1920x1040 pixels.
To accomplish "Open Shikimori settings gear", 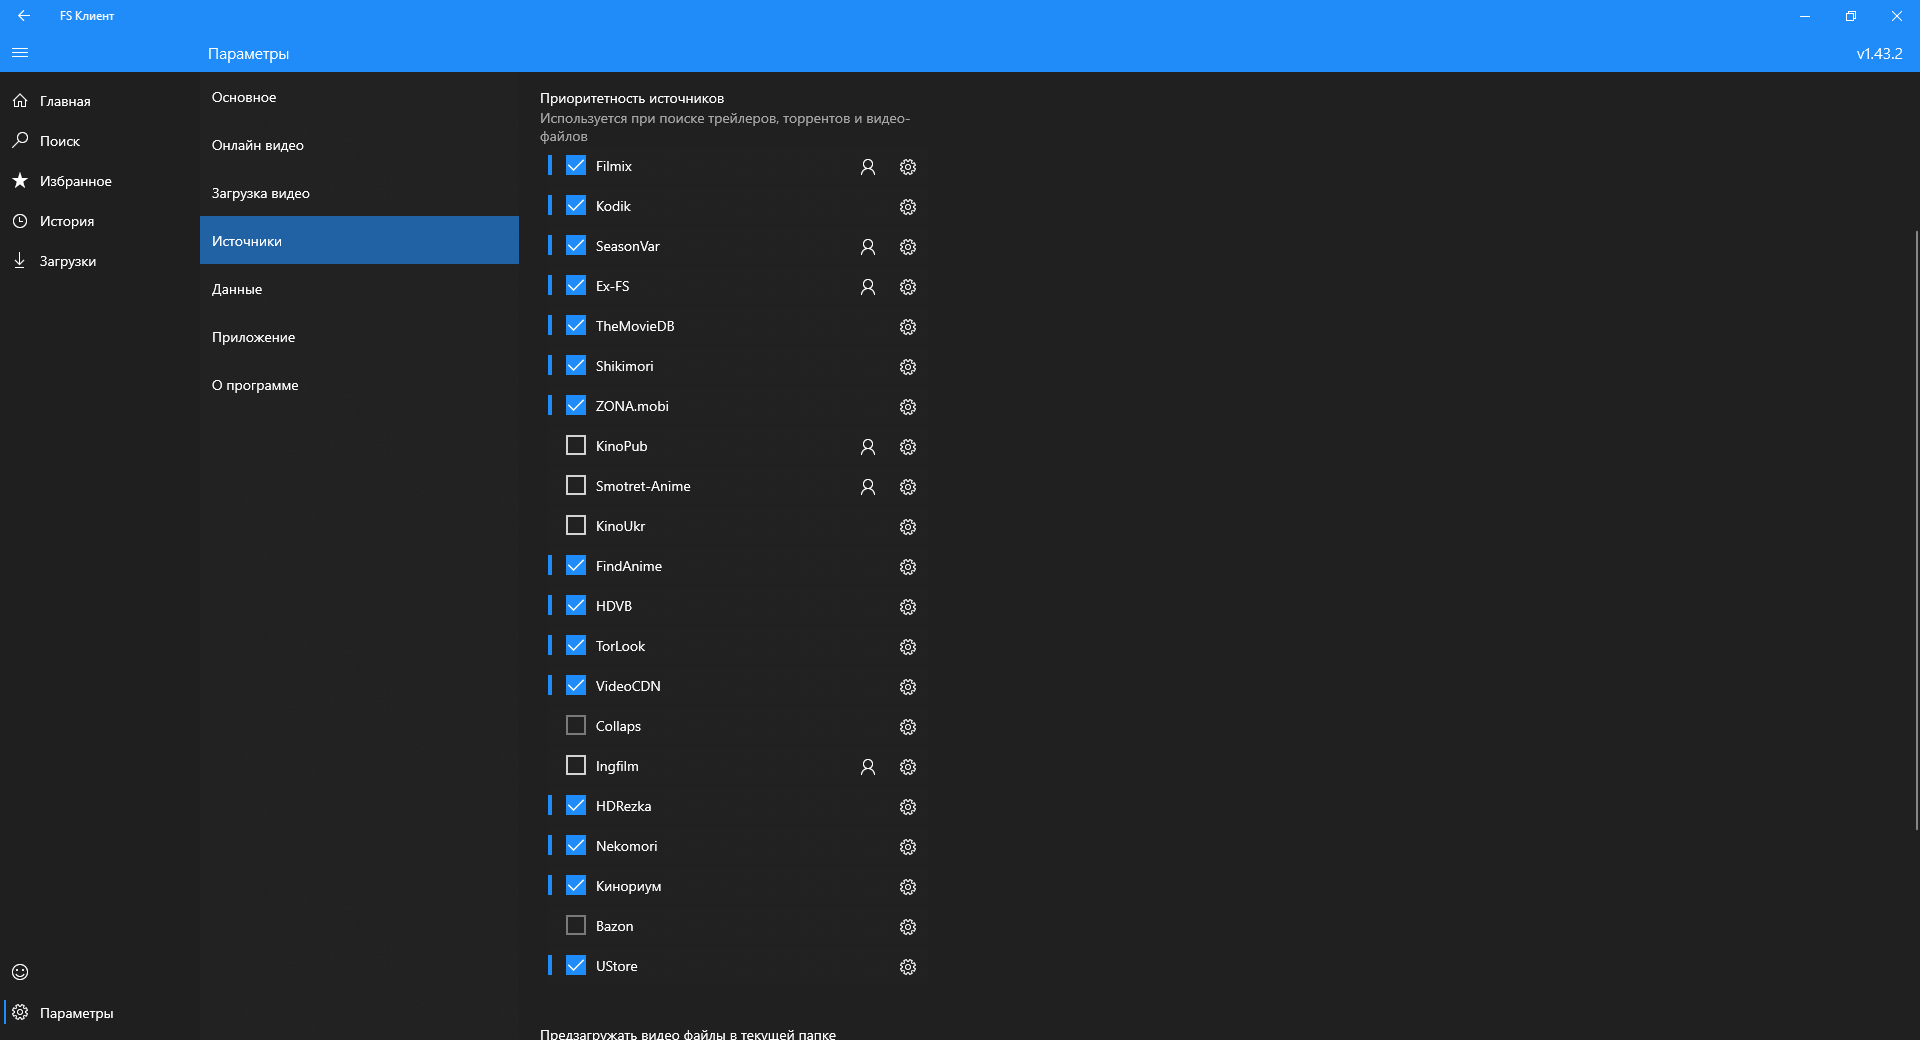I will (x=908, y=367).
